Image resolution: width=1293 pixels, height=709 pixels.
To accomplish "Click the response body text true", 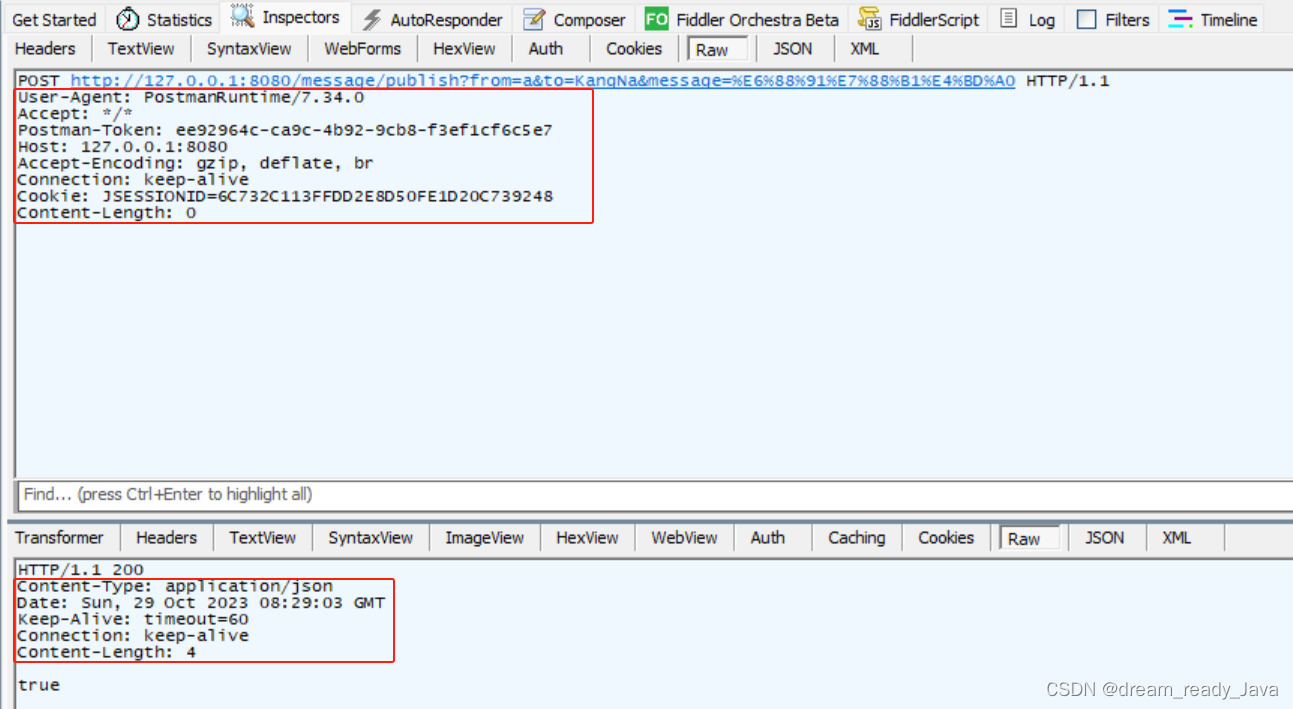I will [x=39, y=685].
